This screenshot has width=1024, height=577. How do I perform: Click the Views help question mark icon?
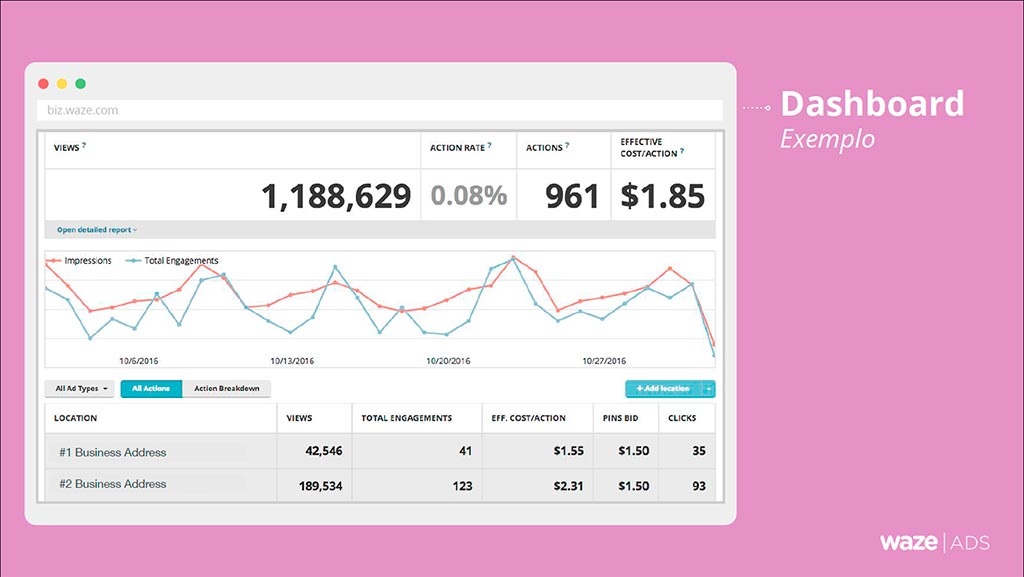[84, 145]
